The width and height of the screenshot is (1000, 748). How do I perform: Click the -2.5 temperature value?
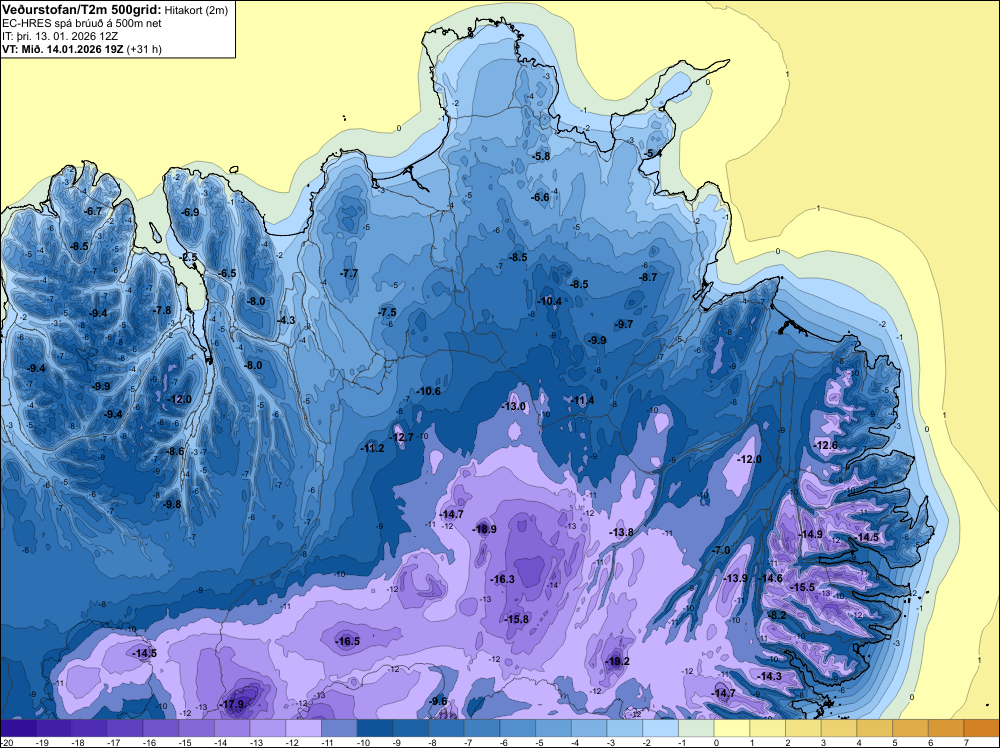pos(188,258)
